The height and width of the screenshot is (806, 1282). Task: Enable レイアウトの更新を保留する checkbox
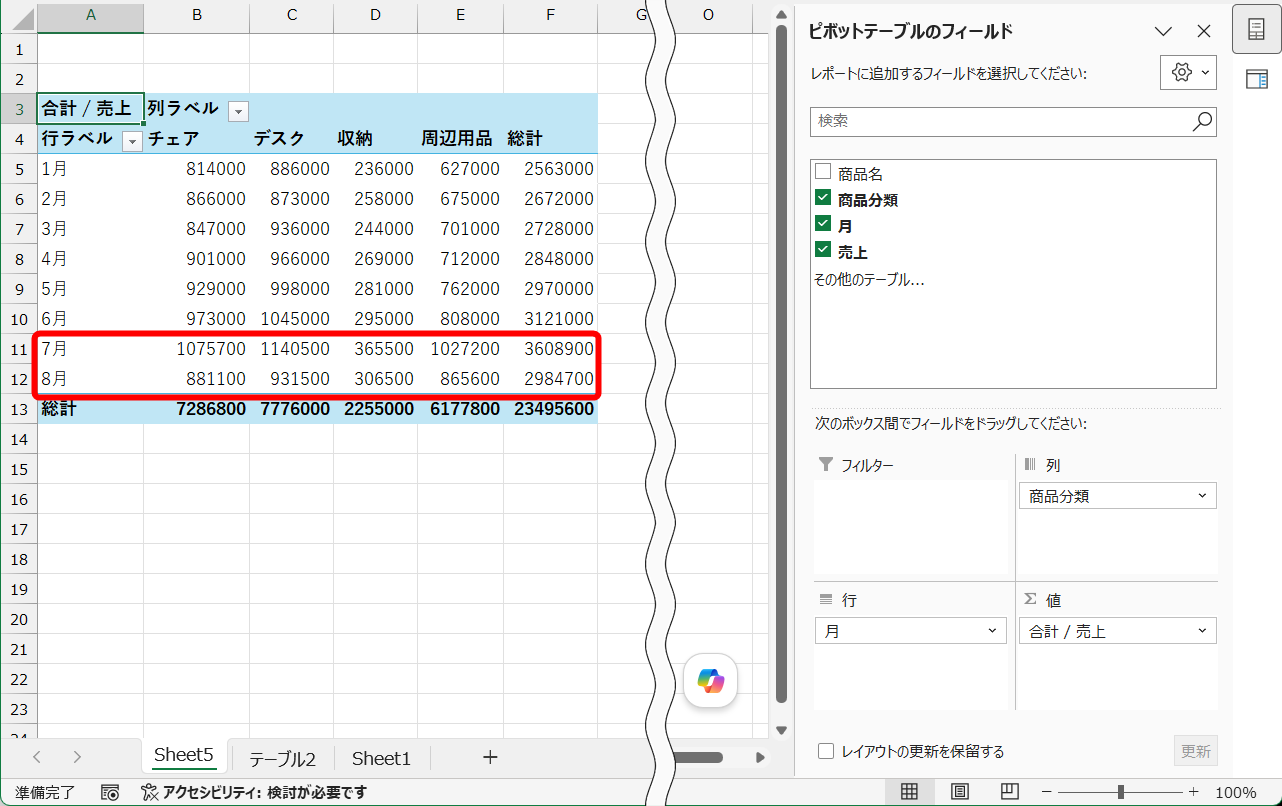pyautogui.click(x=826, y=751)
